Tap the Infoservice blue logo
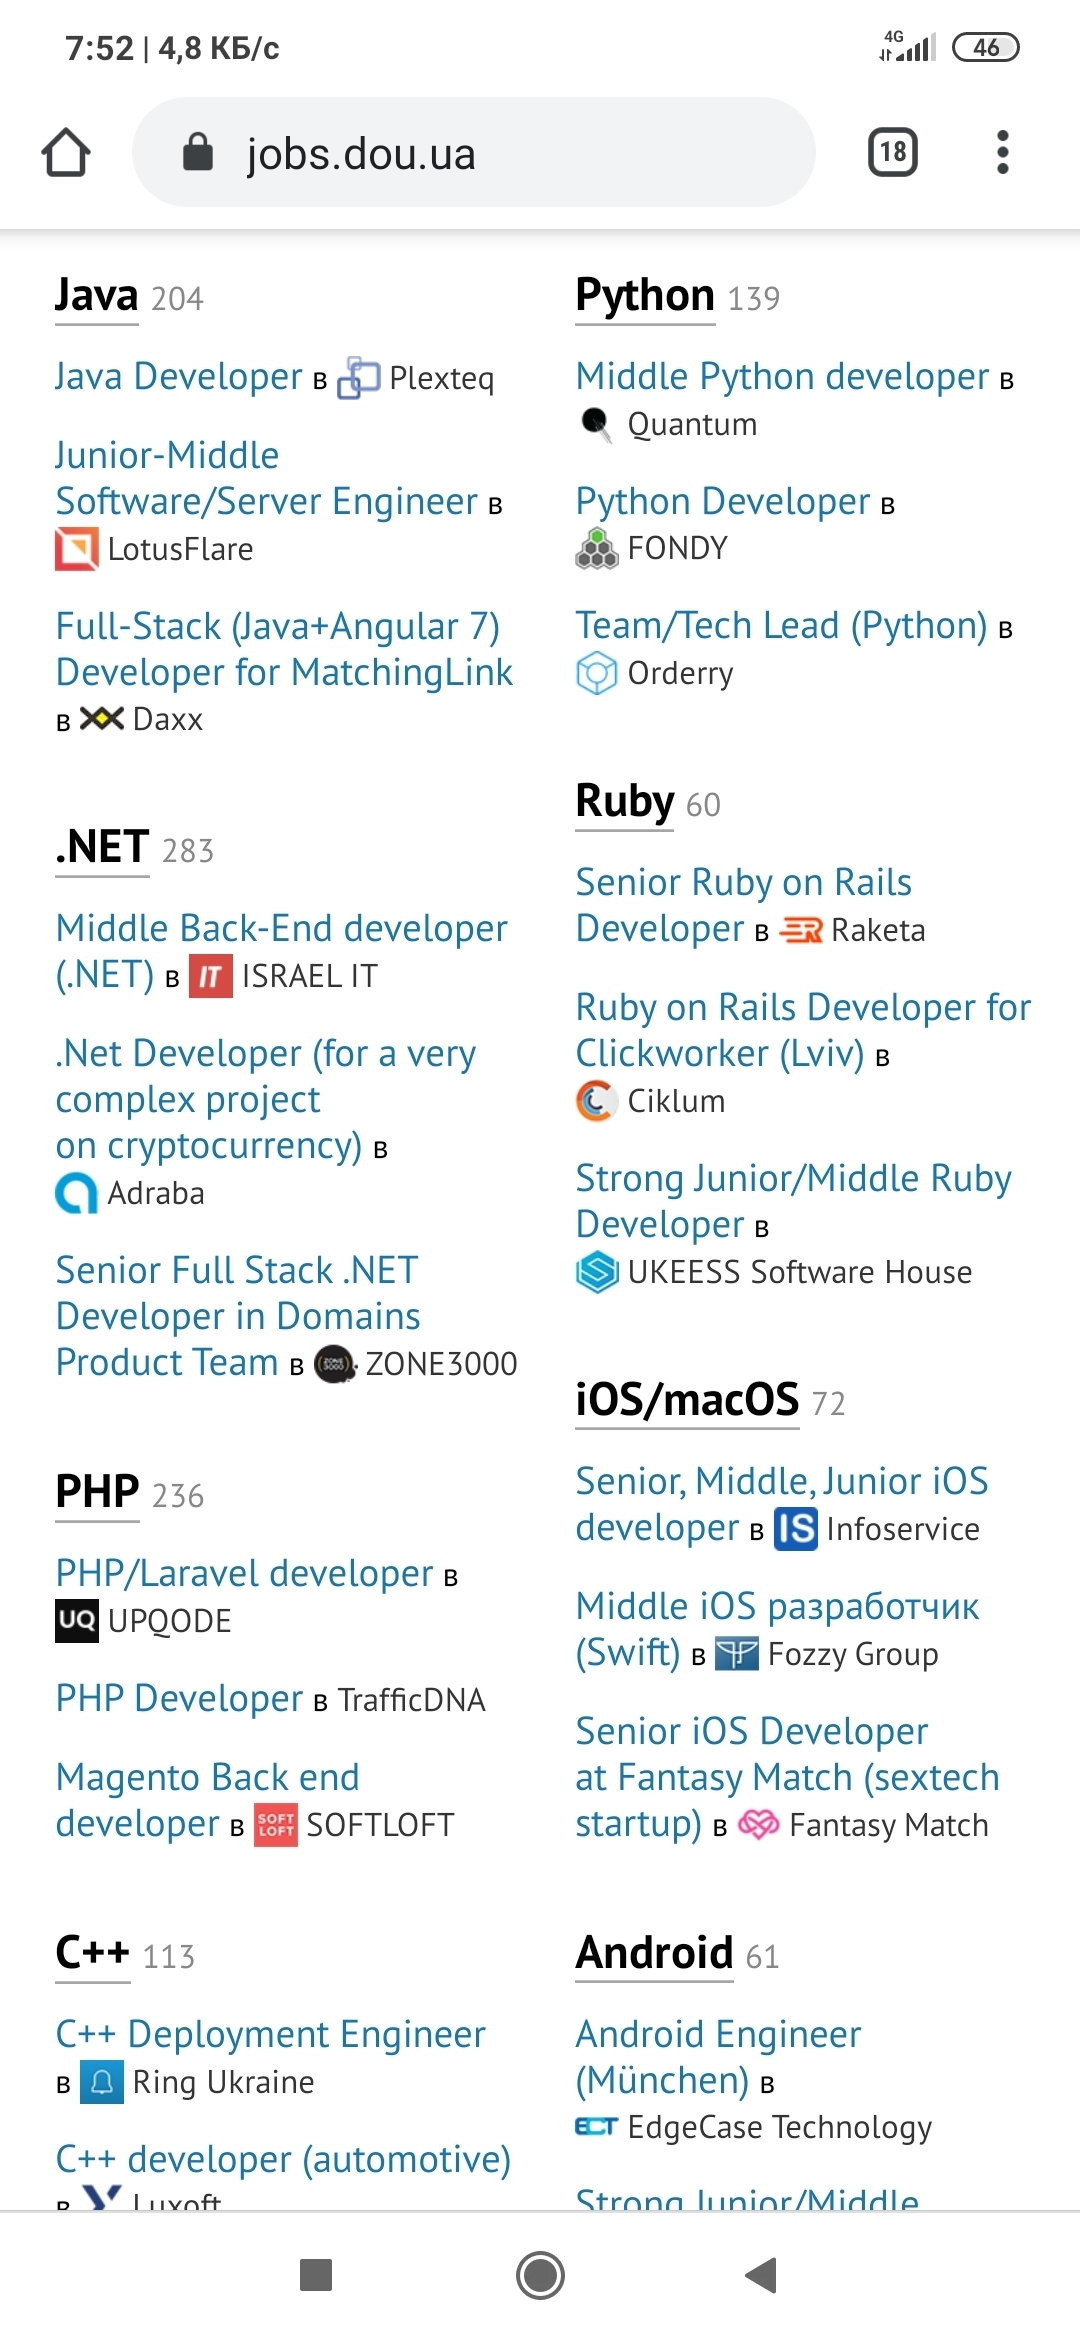Image resolution: width=1080 pixels, height=2340 pixels. tap(796, 1529)
